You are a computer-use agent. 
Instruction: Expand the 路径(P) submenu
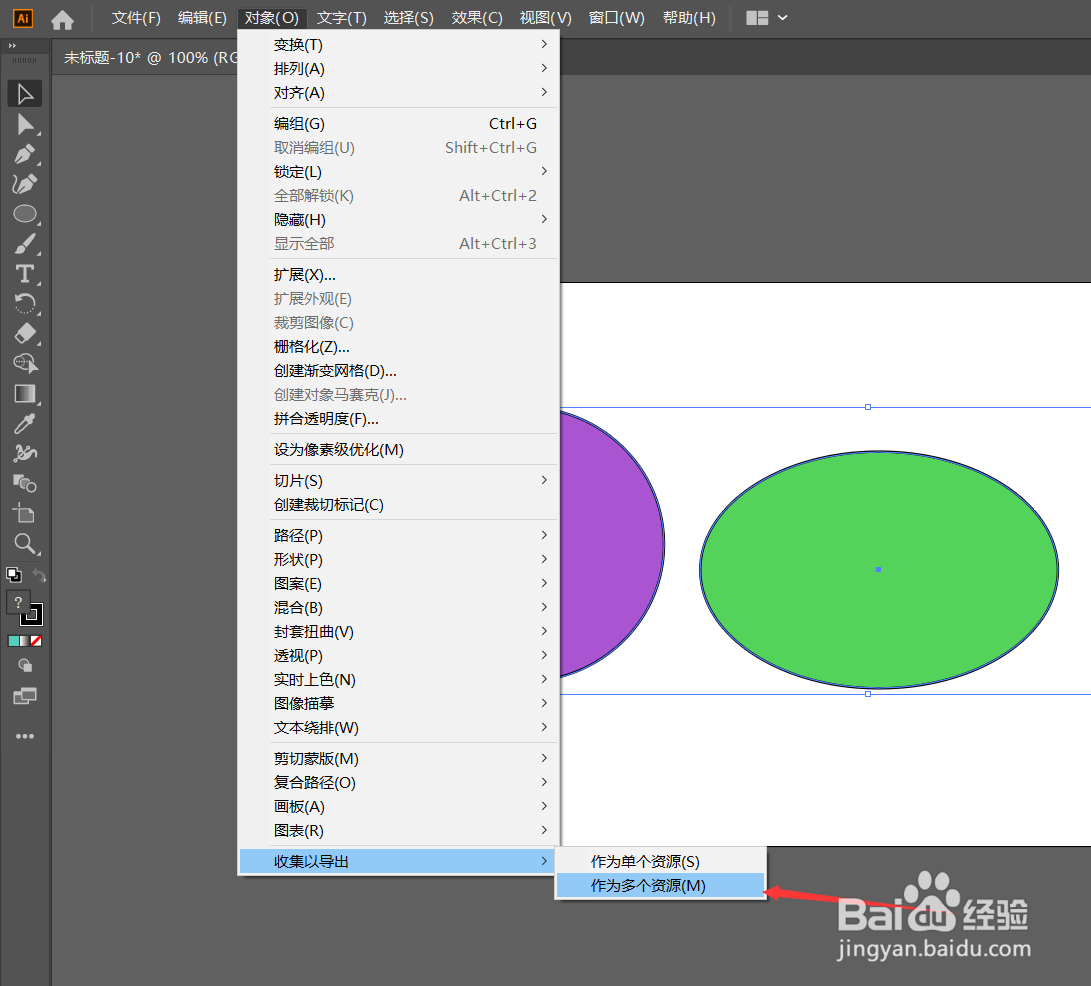click(399, 535)
